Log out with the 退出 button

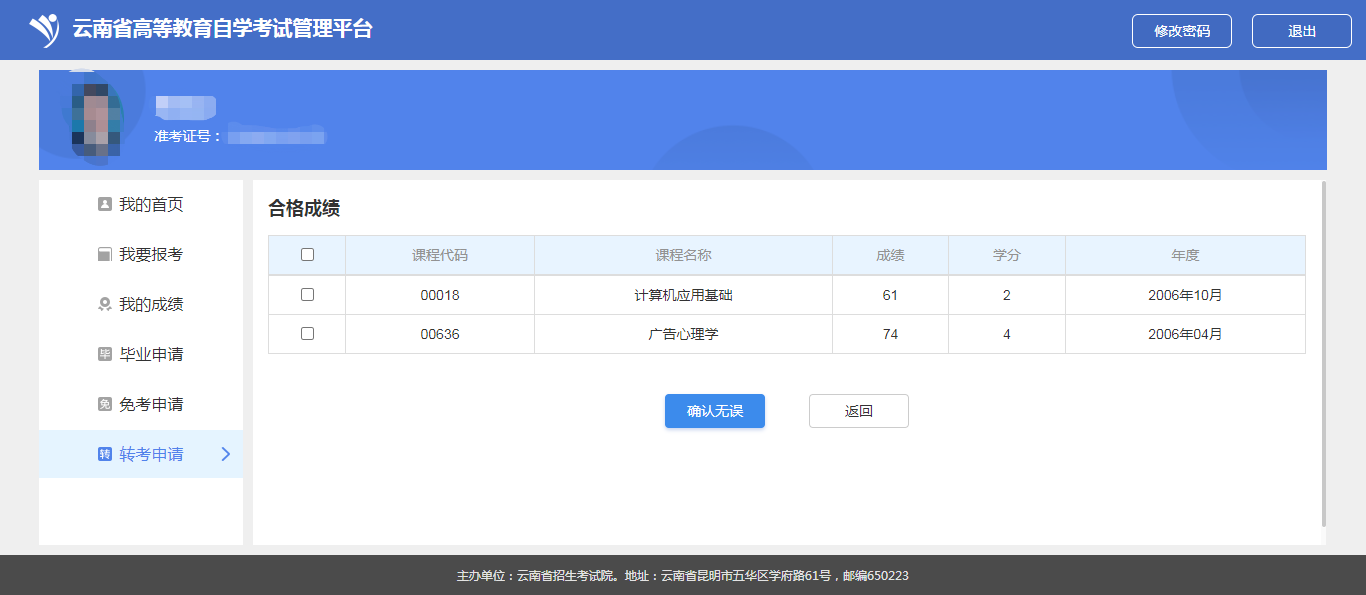click(1301, 31)
